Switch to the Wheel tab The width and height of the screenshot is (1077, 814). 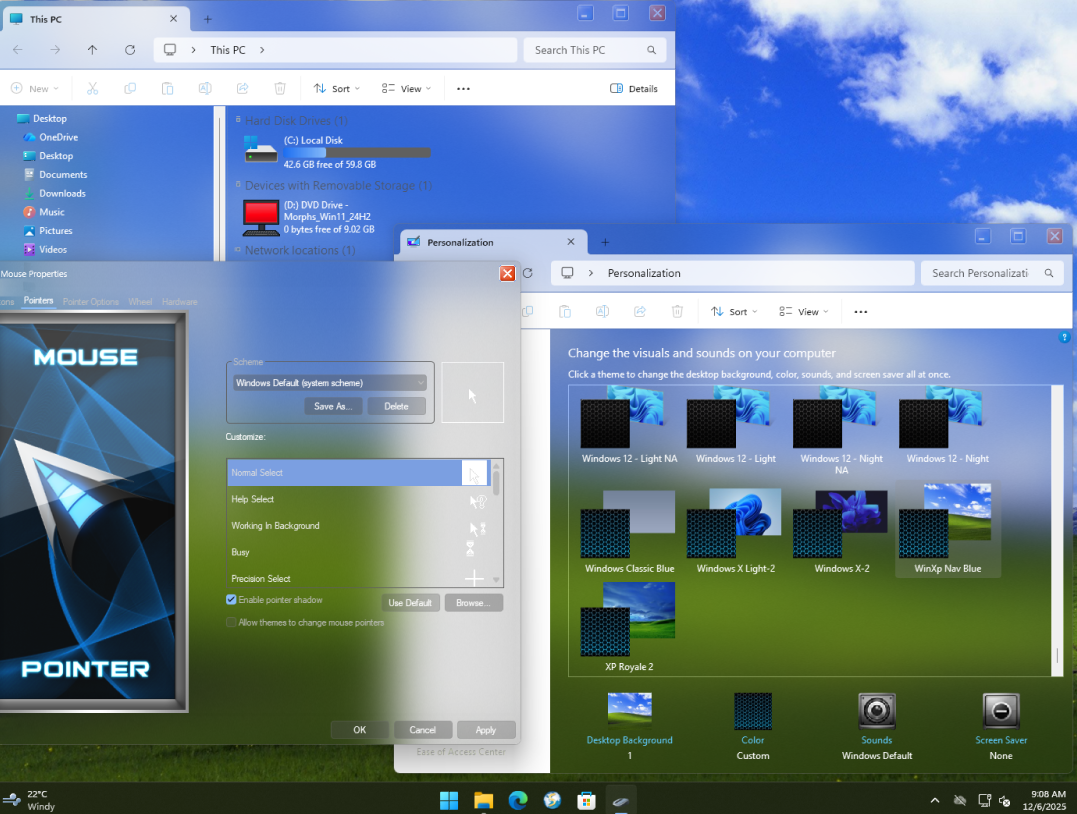click(x=140, y=302)
